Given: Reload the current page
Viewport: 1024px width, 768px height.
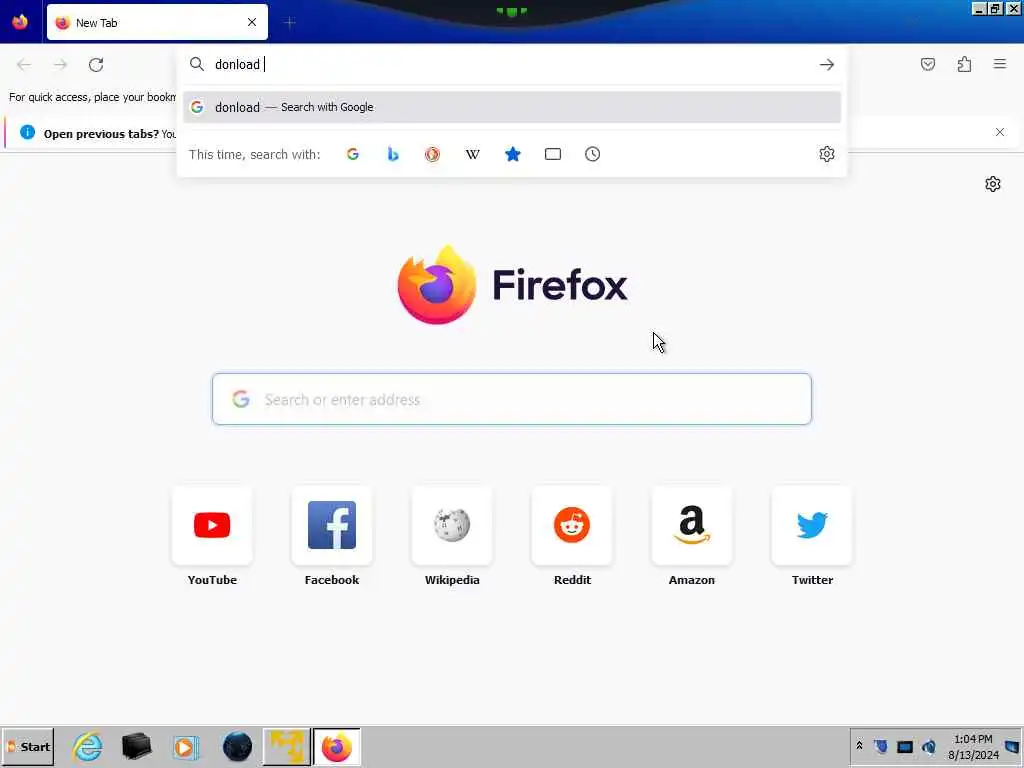Looking at the screenshot, I should click(96, 64).
